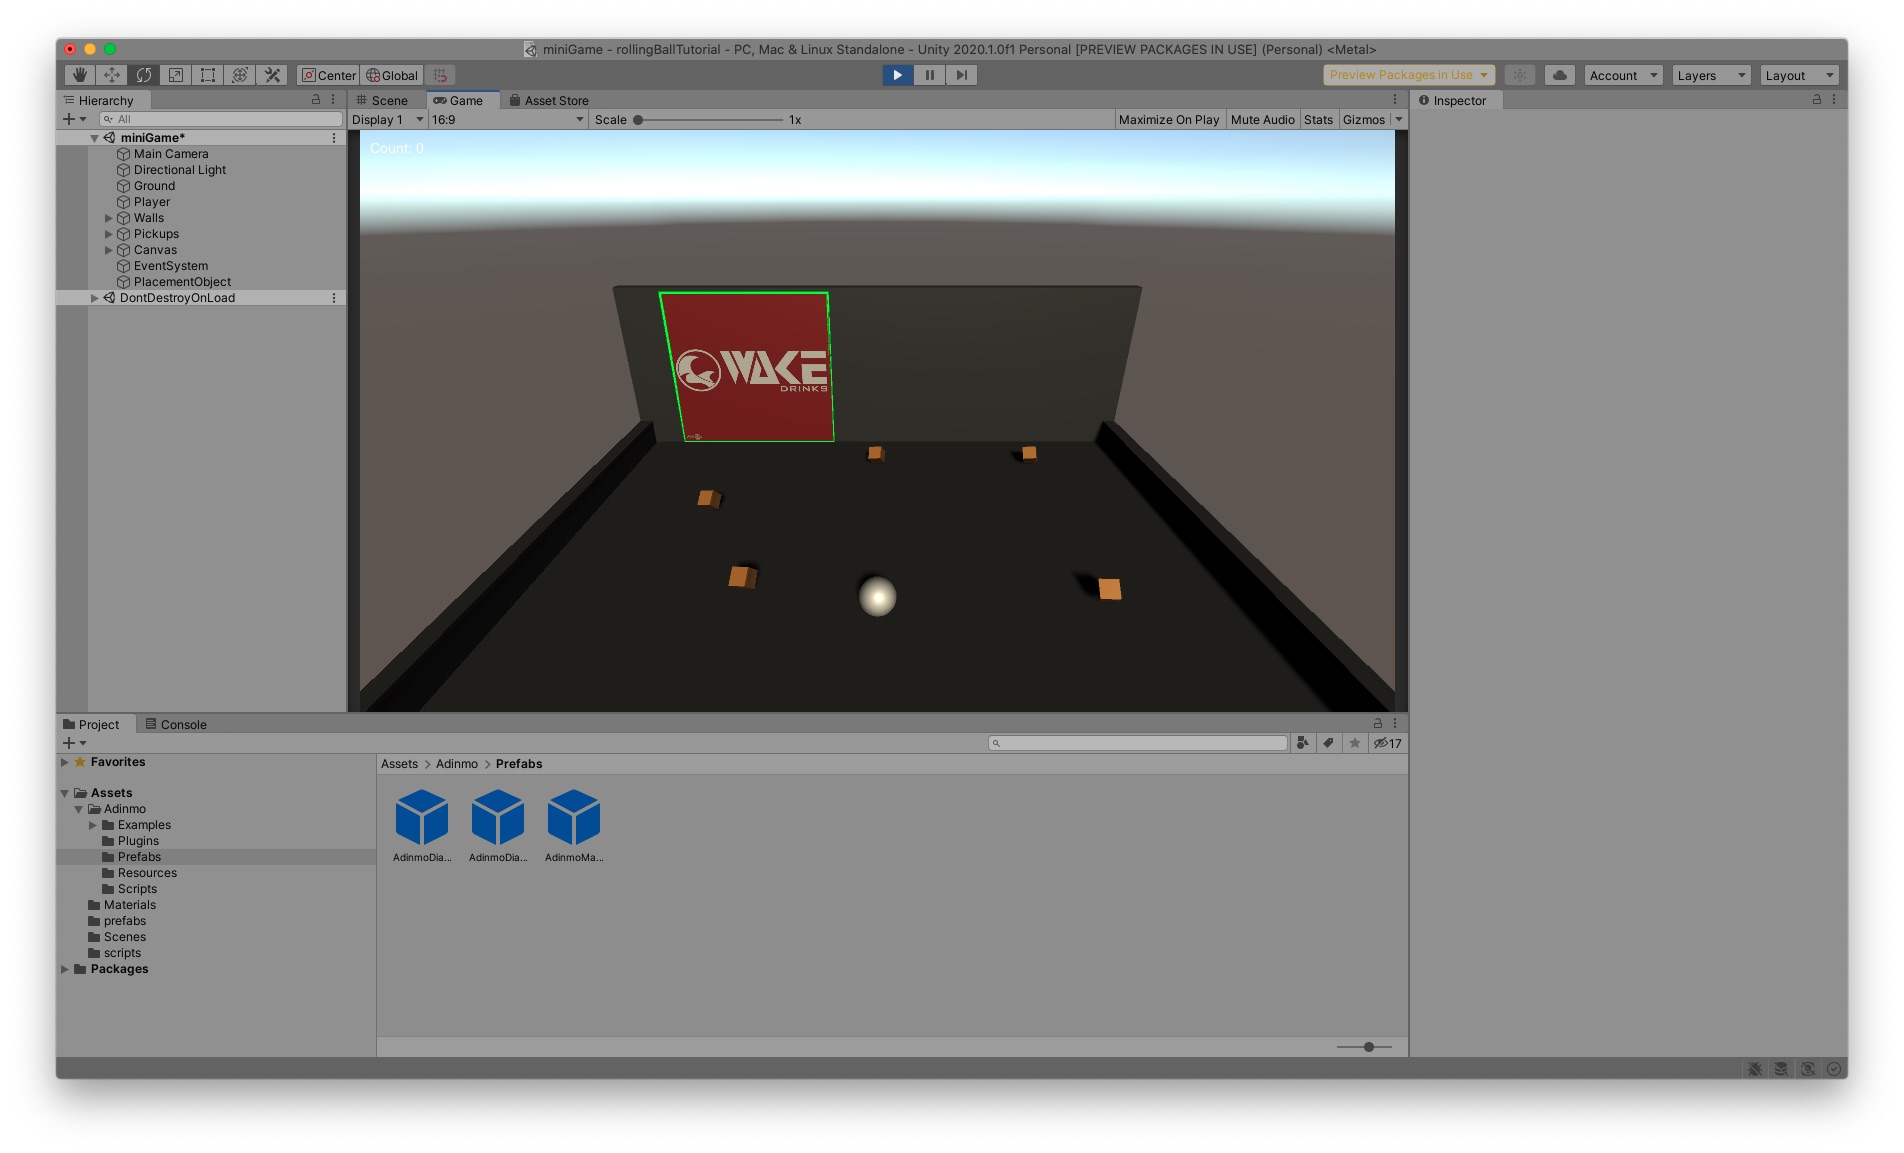Expand the Pickups object in Hierarchy
The width and height of the screenshot is (1904, 1153).
(x=109, y=234)
